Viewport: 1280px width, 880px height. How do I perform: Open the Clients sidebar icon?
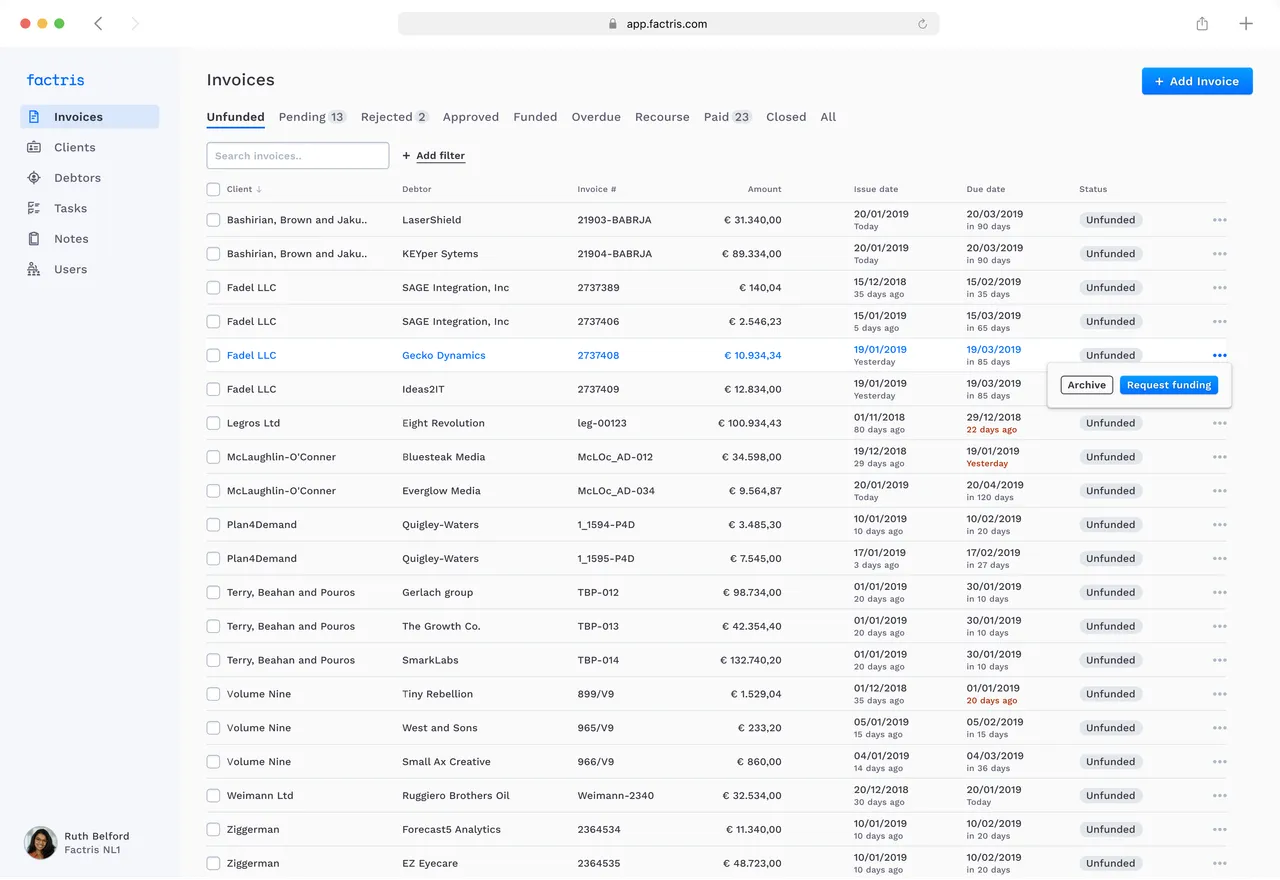pyautogui.click(x=34, y=147)
